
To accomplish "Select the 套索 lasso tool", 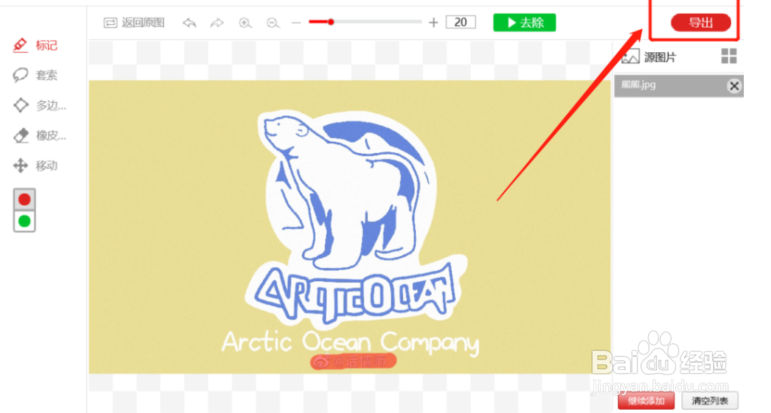I will pos(35,75).
